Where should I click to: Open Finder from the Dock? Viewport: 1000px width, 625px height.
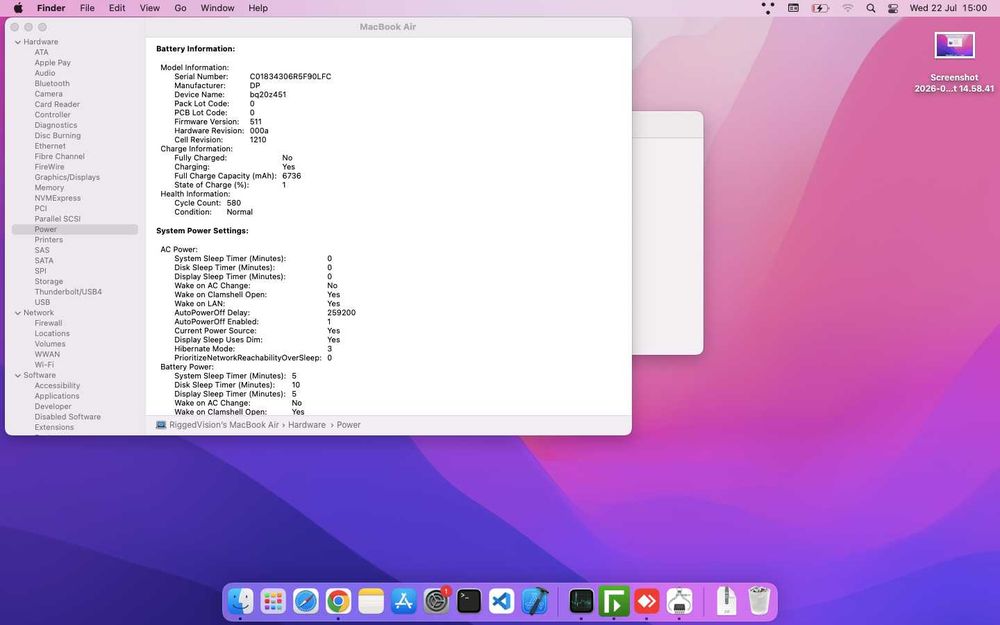tap(240, 601)
